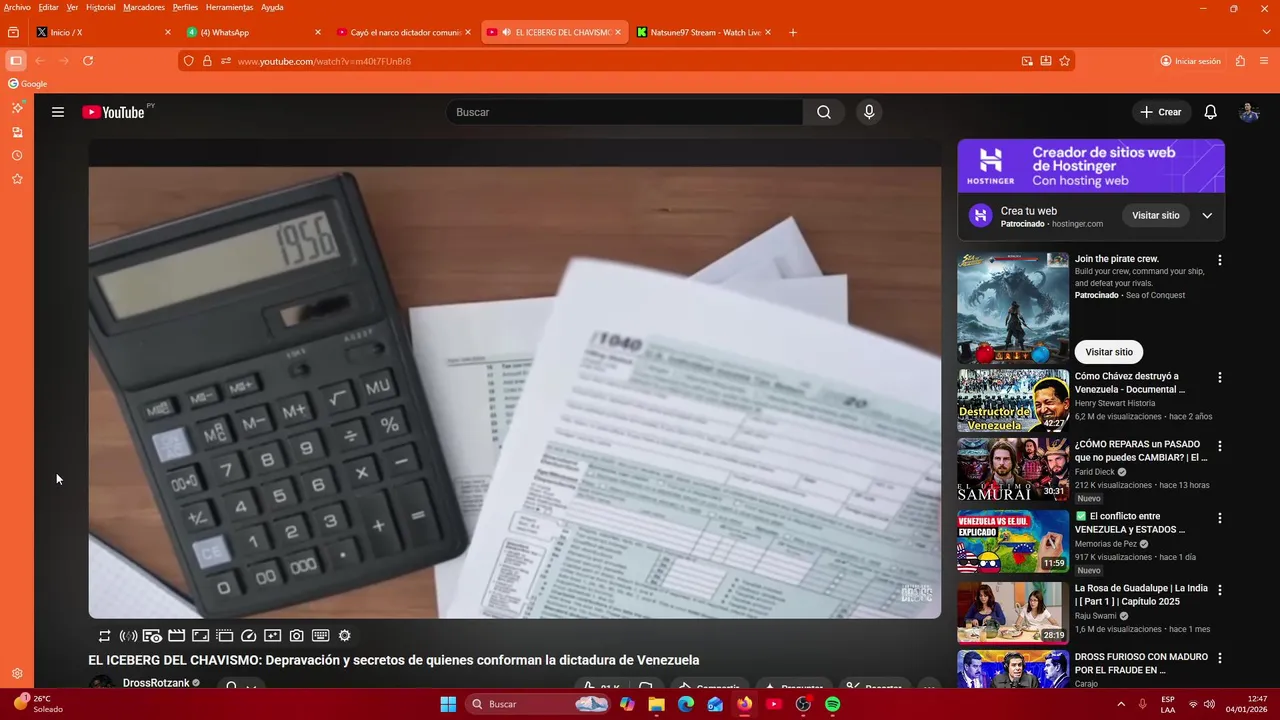Go to the YouTube home logo
This screenshot has height=720, width=1280.
coord(113,112)
